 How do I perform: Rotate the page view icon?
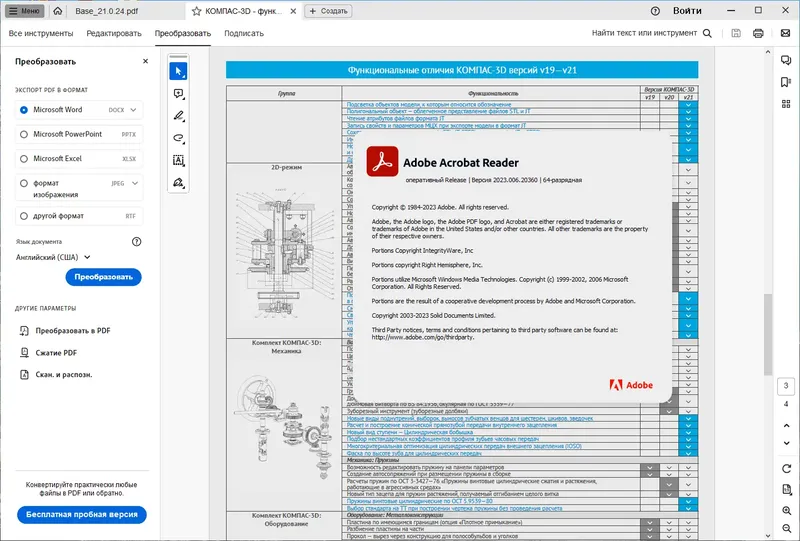pyautogui.click(x=786, y=469)
